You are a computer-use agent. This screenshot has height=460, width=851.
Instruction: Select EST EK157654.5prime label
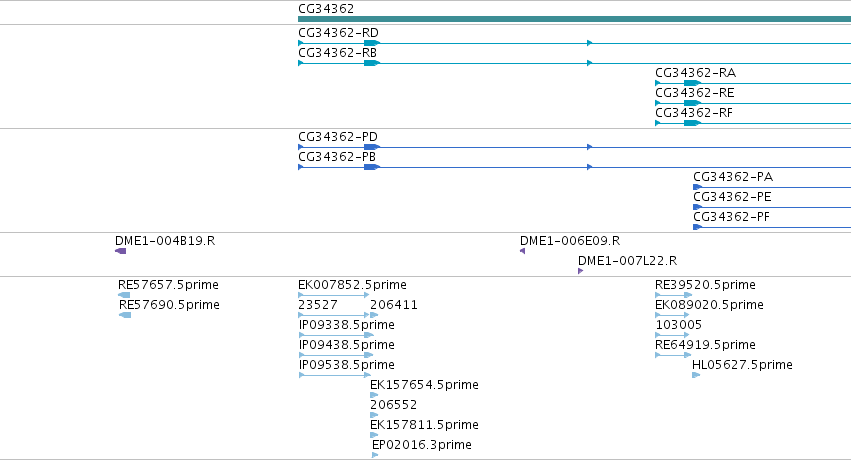click(x=424, y=385)
